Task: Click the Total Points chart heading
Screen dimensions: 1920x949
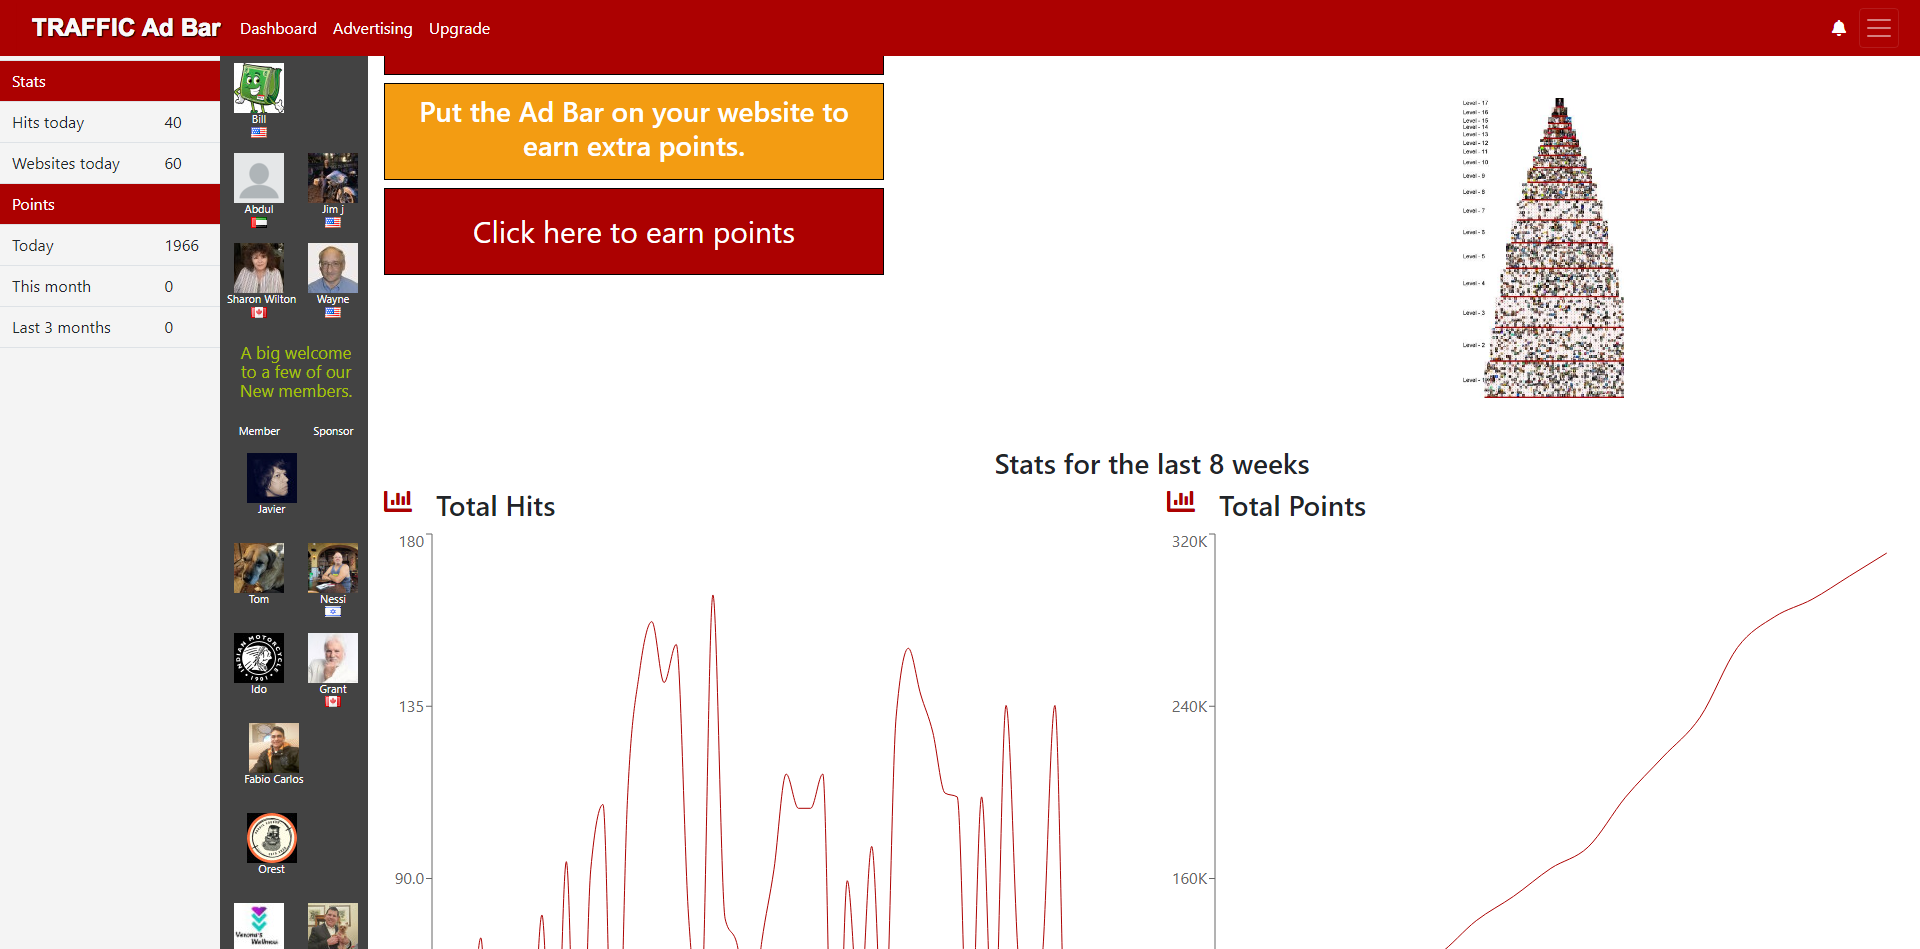Action: [x=1292, y=506]
